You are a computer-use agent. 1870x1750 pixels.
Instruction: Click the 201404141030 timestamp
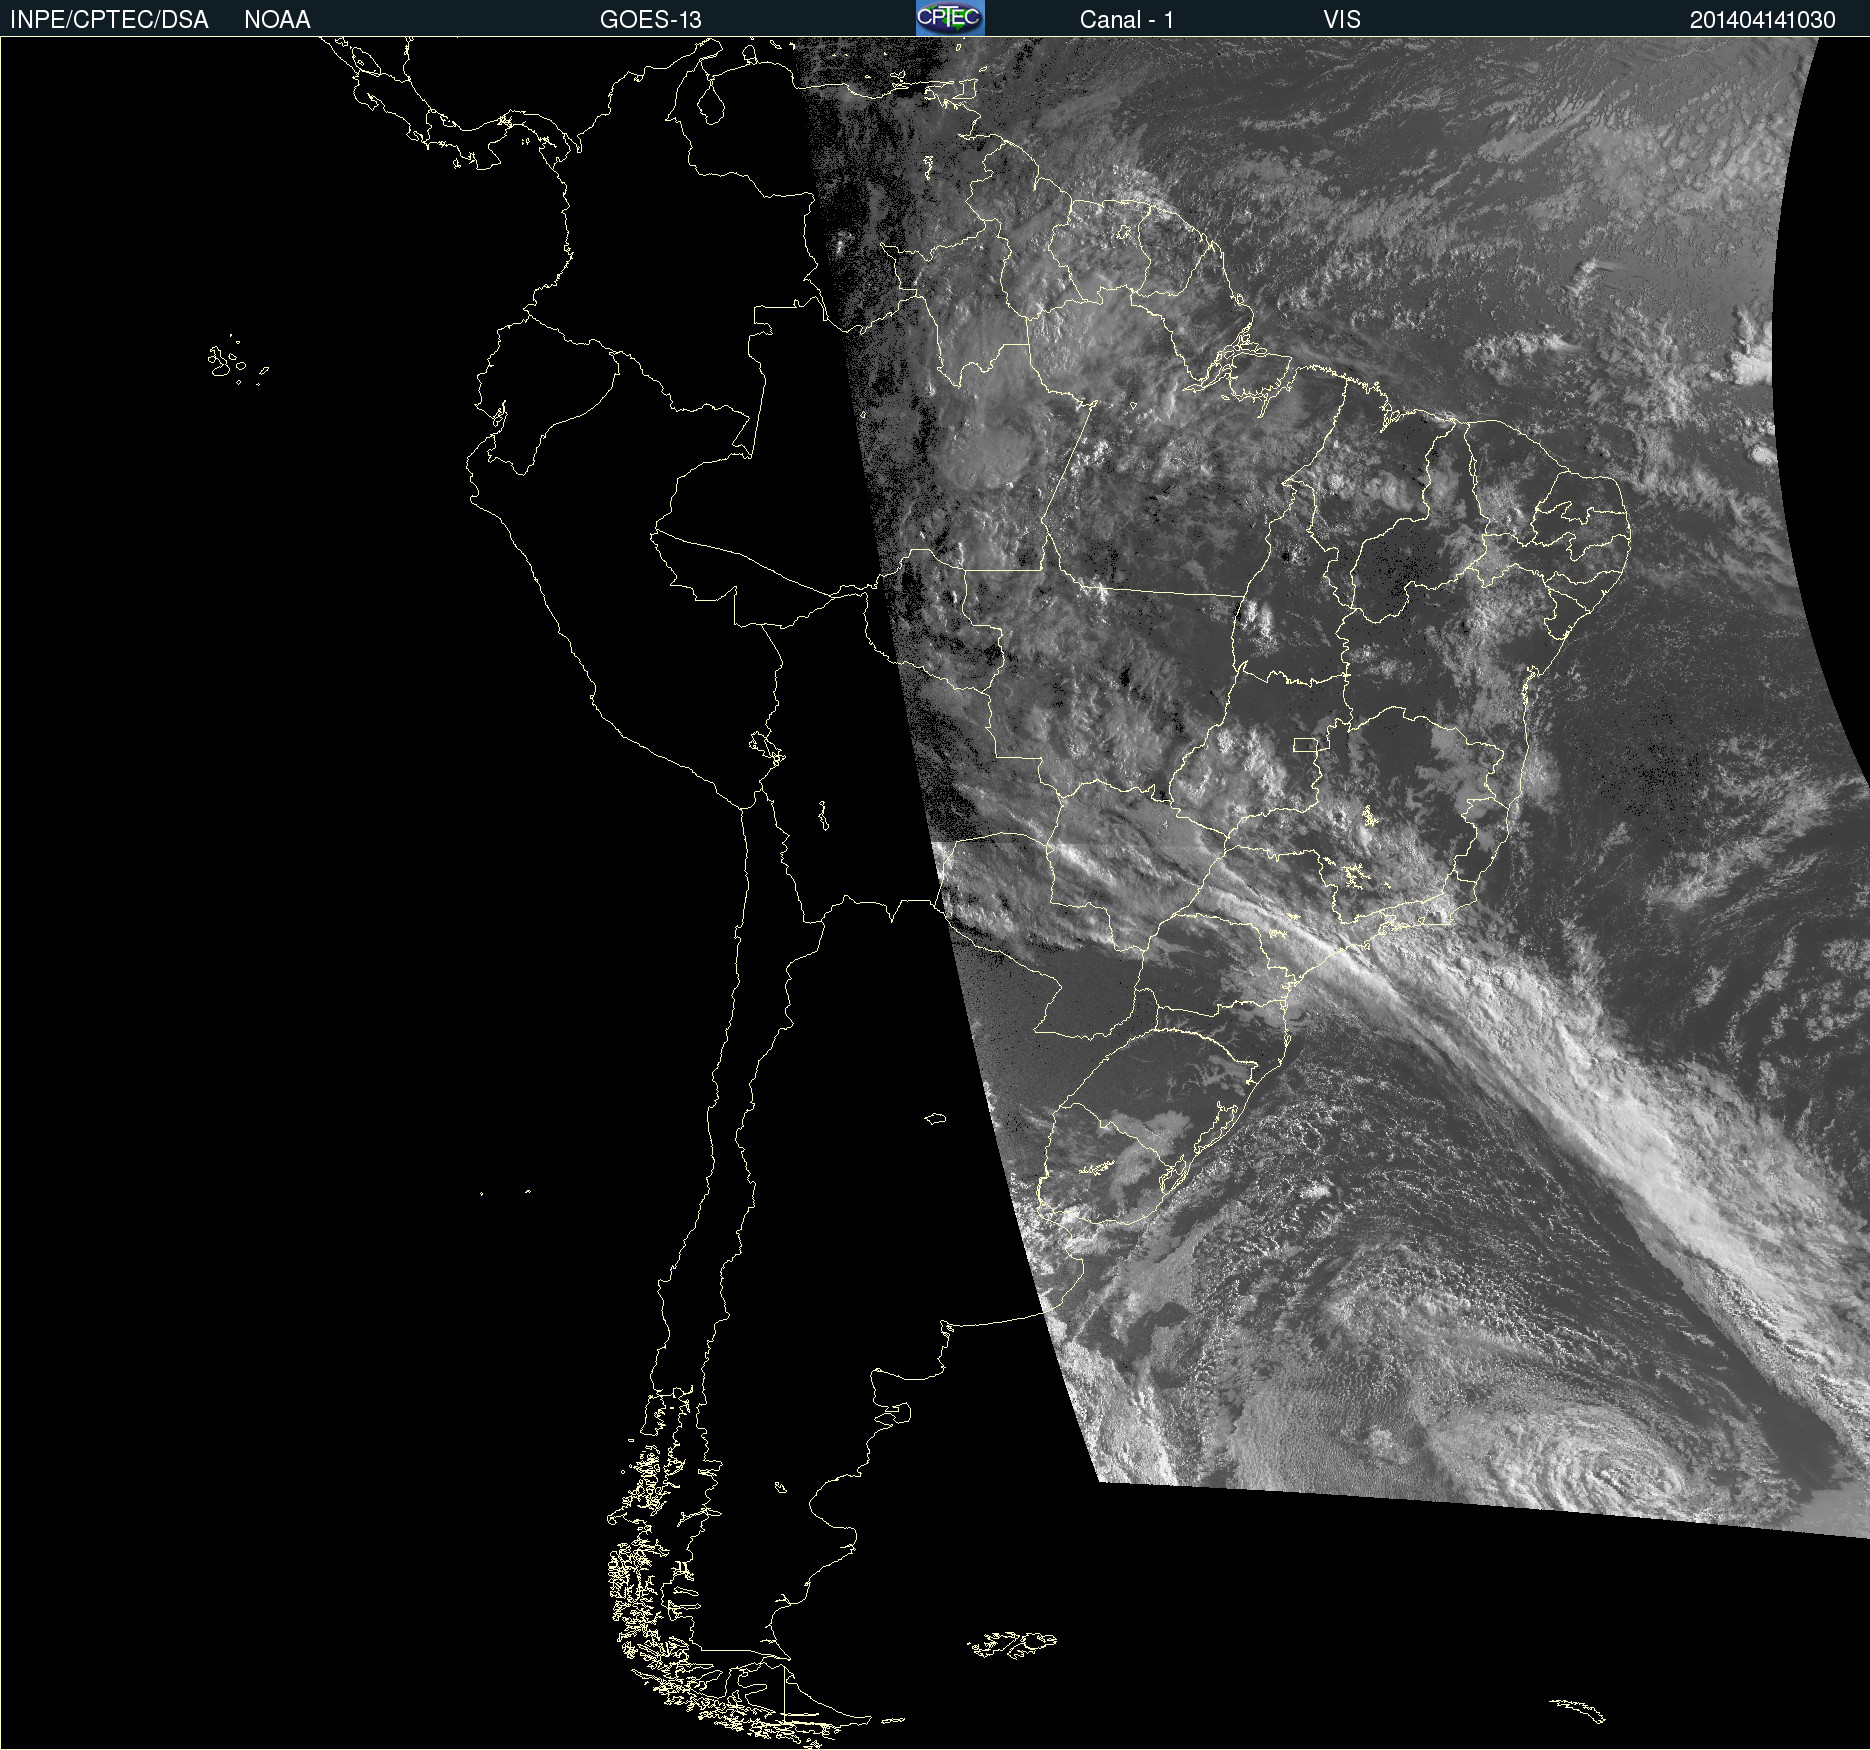[x=1762, y=20]
